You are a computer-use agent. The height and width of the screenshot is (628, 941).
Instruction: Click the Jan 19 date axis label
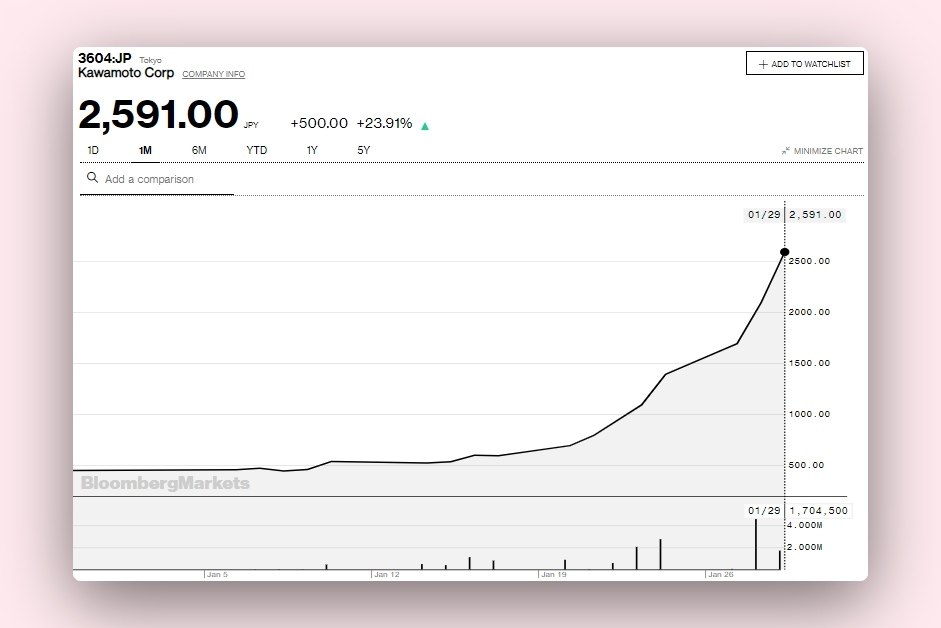click(553, 575)
